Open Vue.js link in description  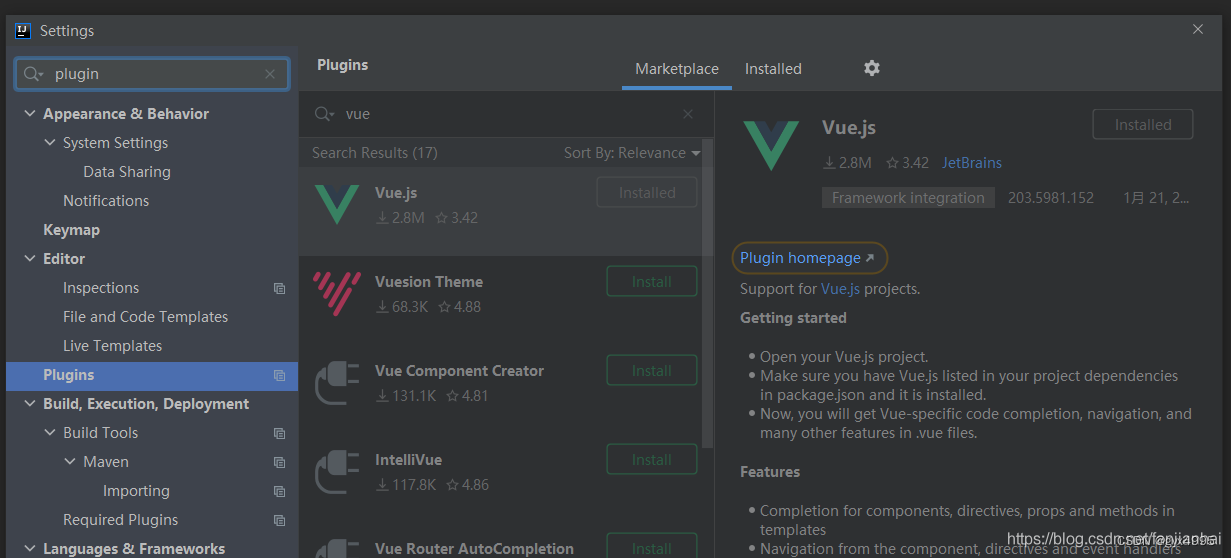(x=841, y=289)
